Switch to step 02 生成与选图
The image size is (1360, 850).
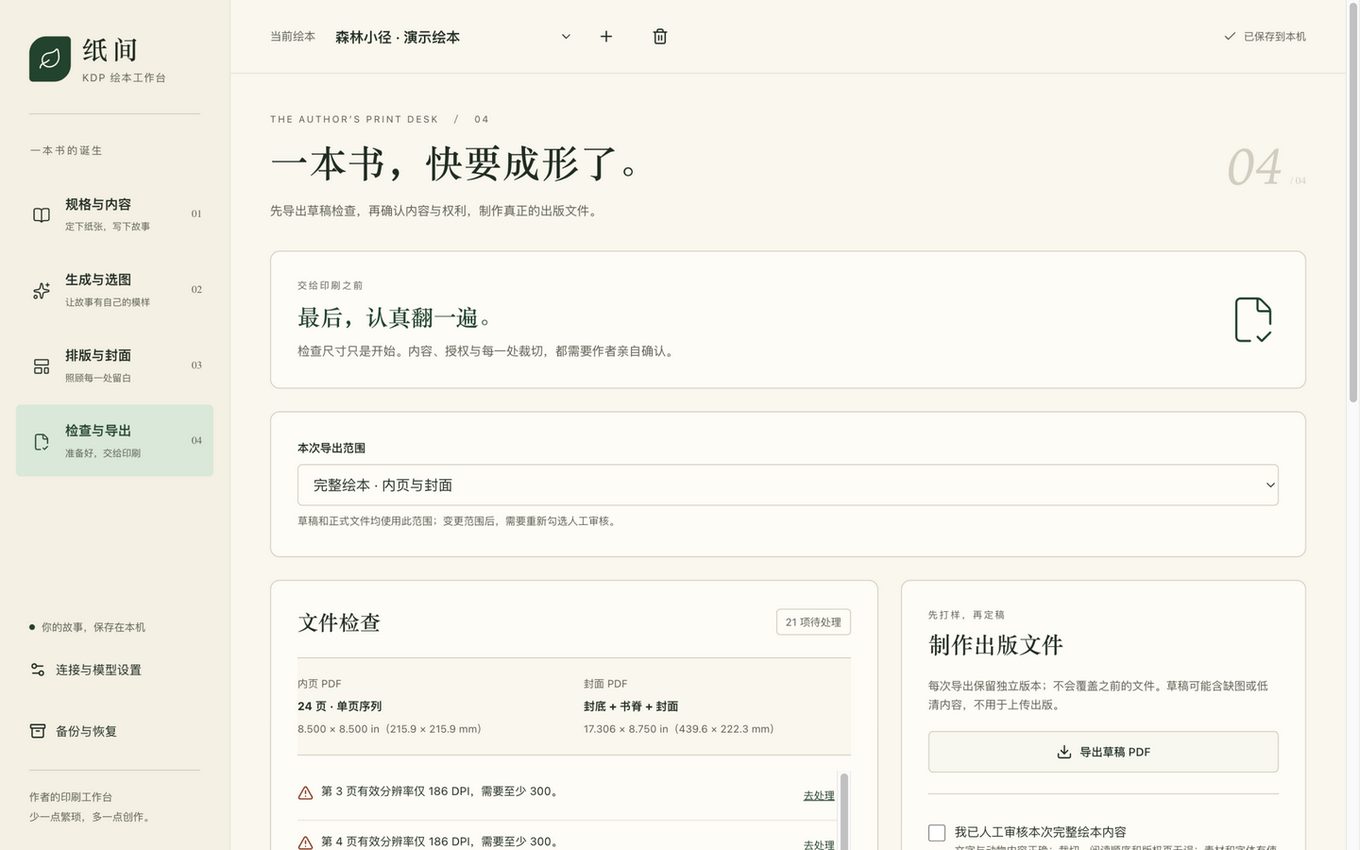pyautogui.click(x=115, y=290)
